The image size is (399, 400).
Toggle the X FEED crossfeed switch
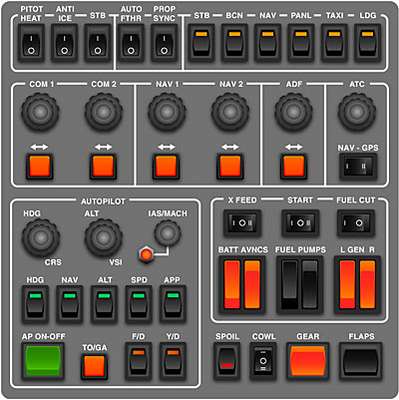[x=242, y=223]
